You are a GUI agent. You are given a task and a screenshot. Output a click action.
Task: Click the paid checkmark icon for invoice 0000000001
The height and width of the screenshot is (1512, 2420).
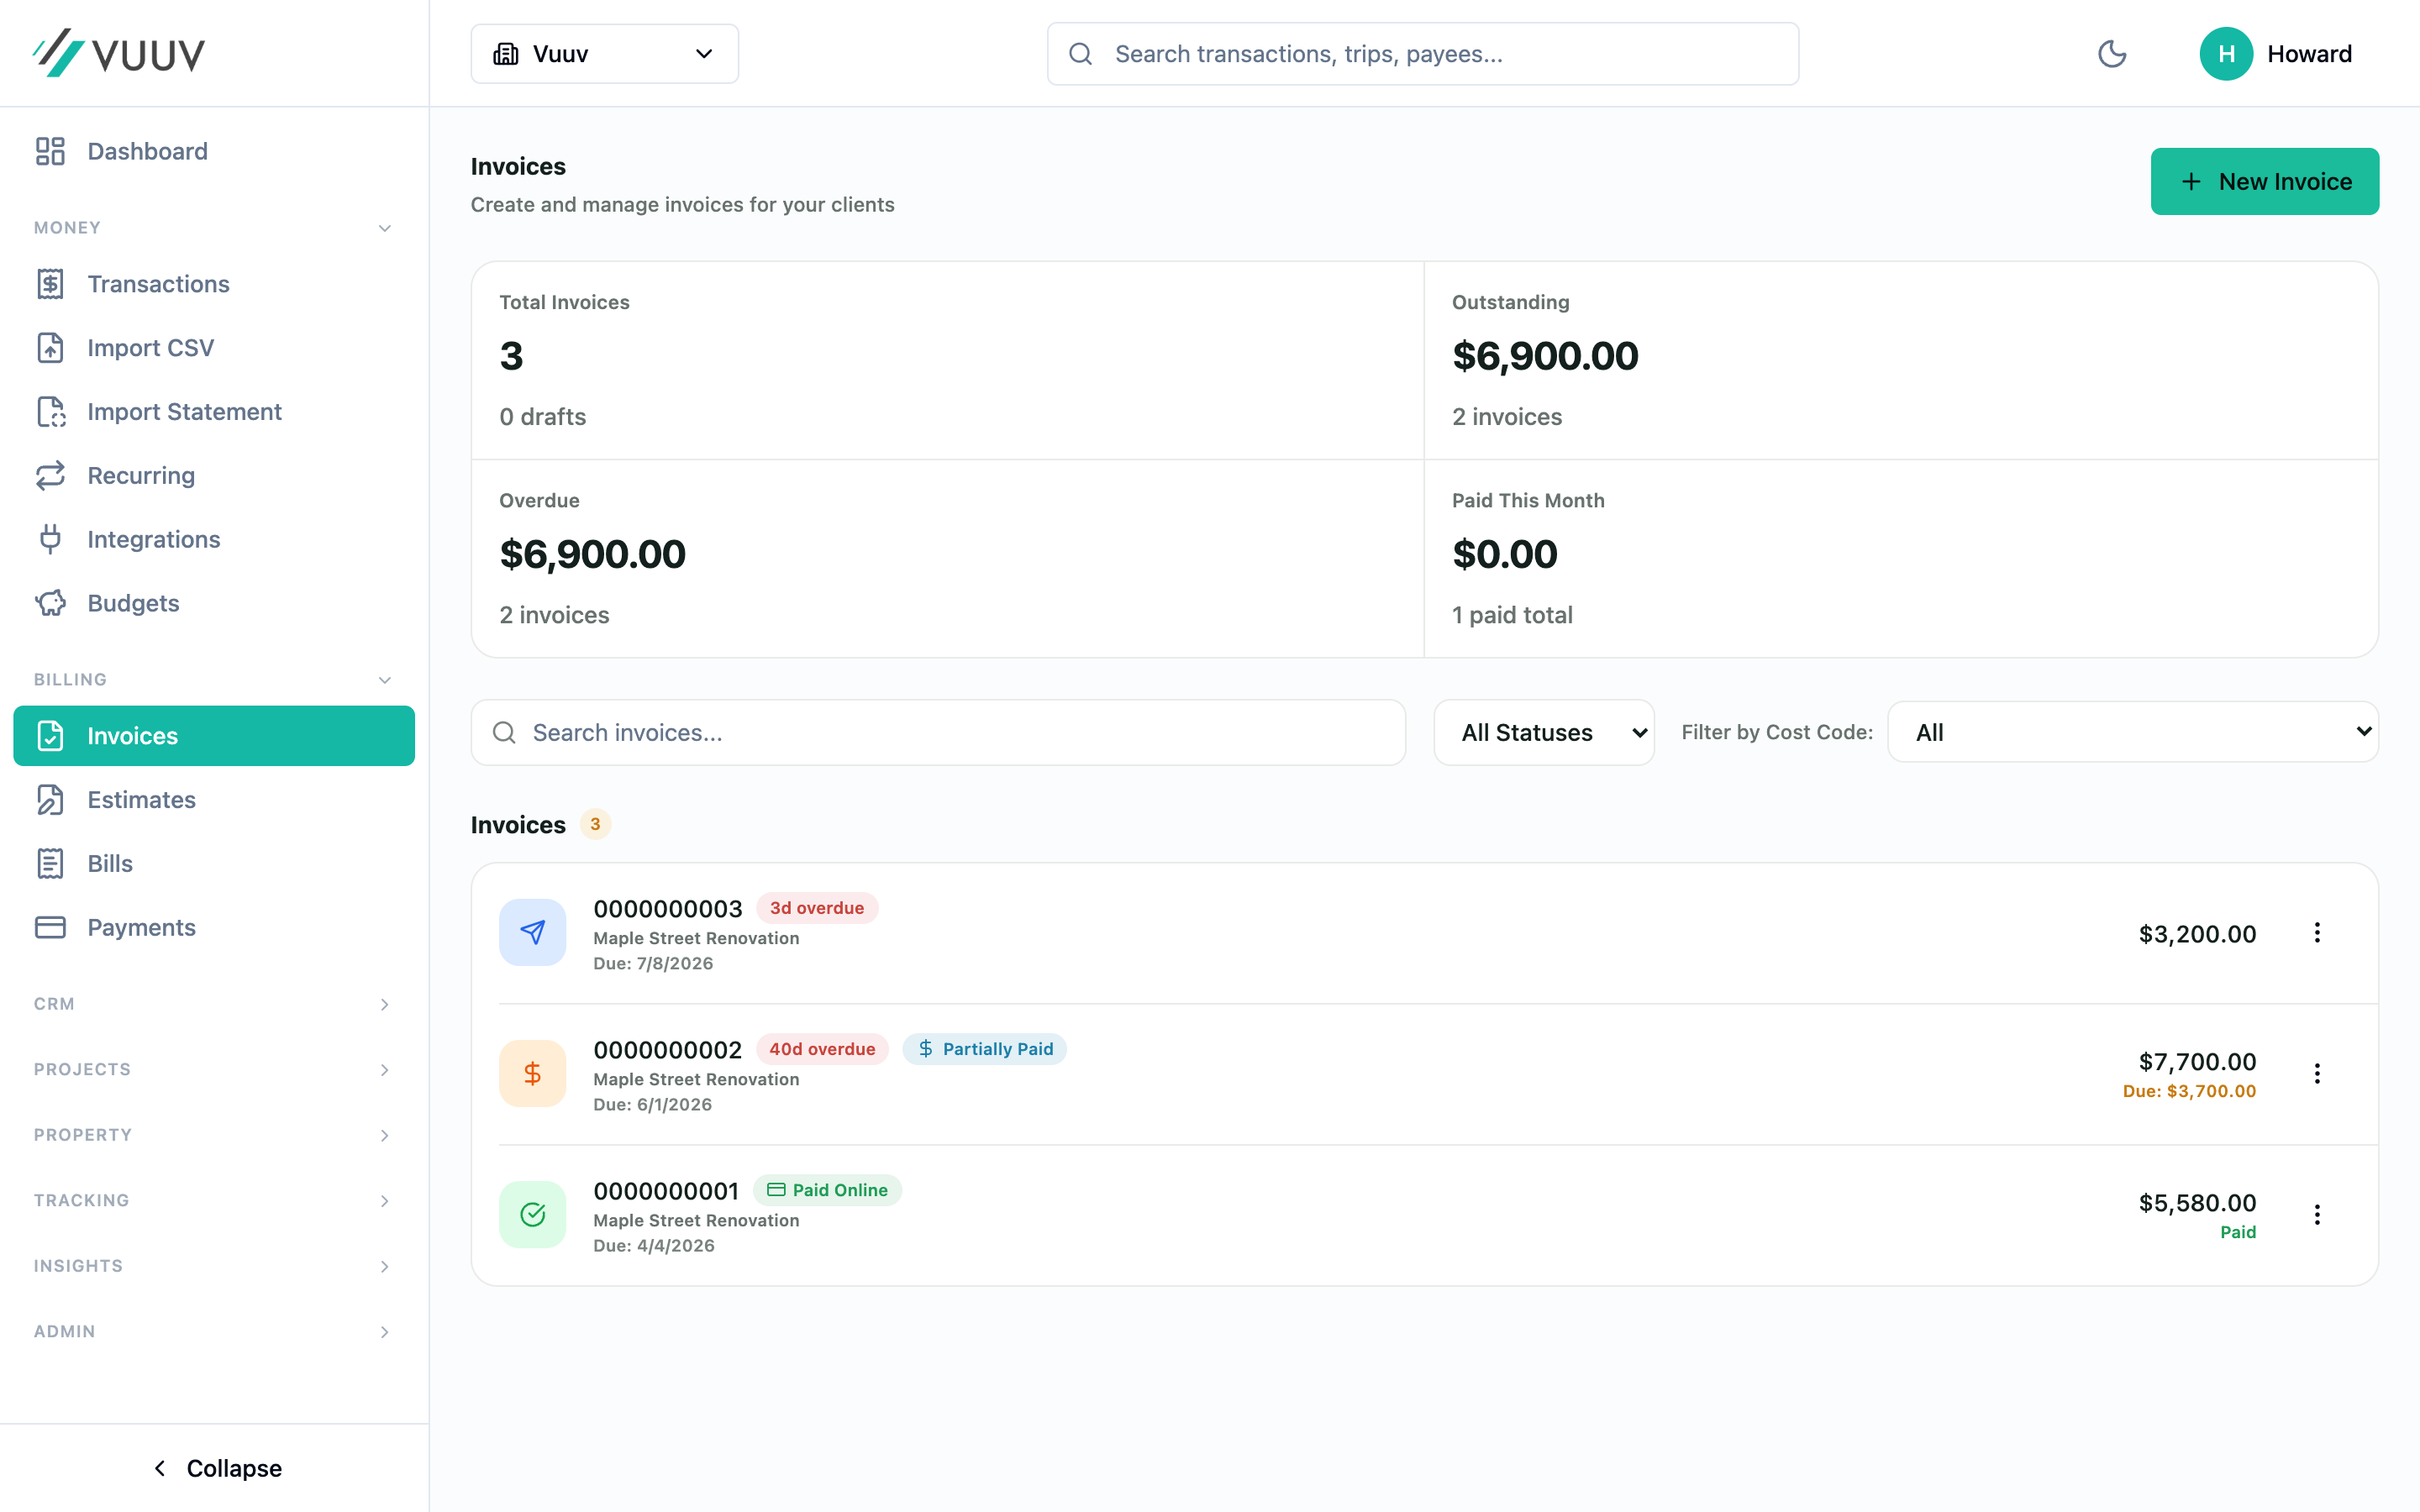click(x=532, y=1214)
